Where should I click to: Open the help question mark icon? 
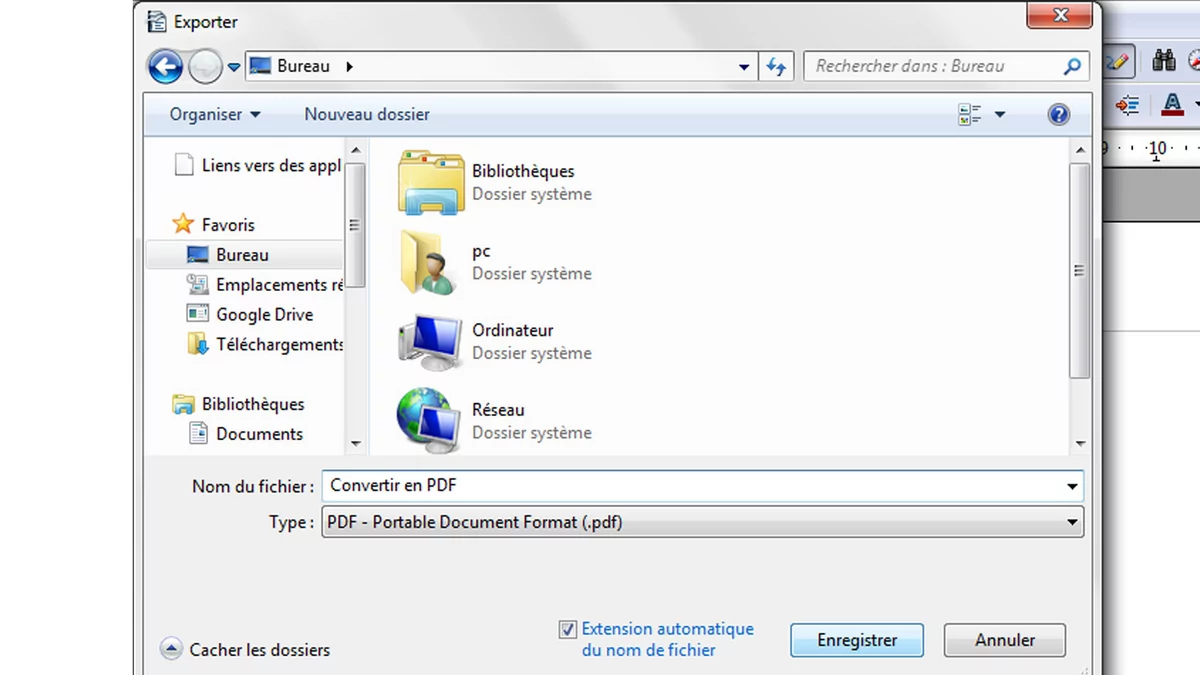(1058, 115)
